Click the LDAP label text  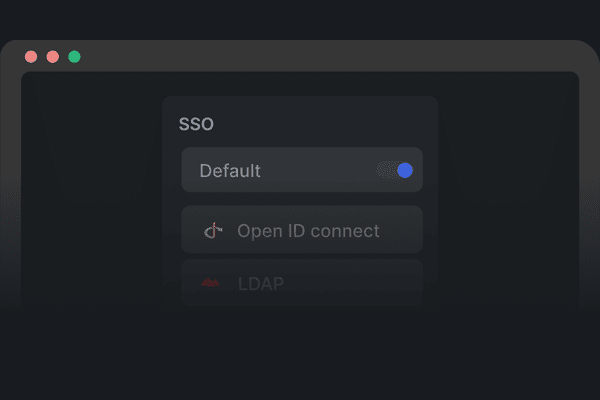(261, 284)
